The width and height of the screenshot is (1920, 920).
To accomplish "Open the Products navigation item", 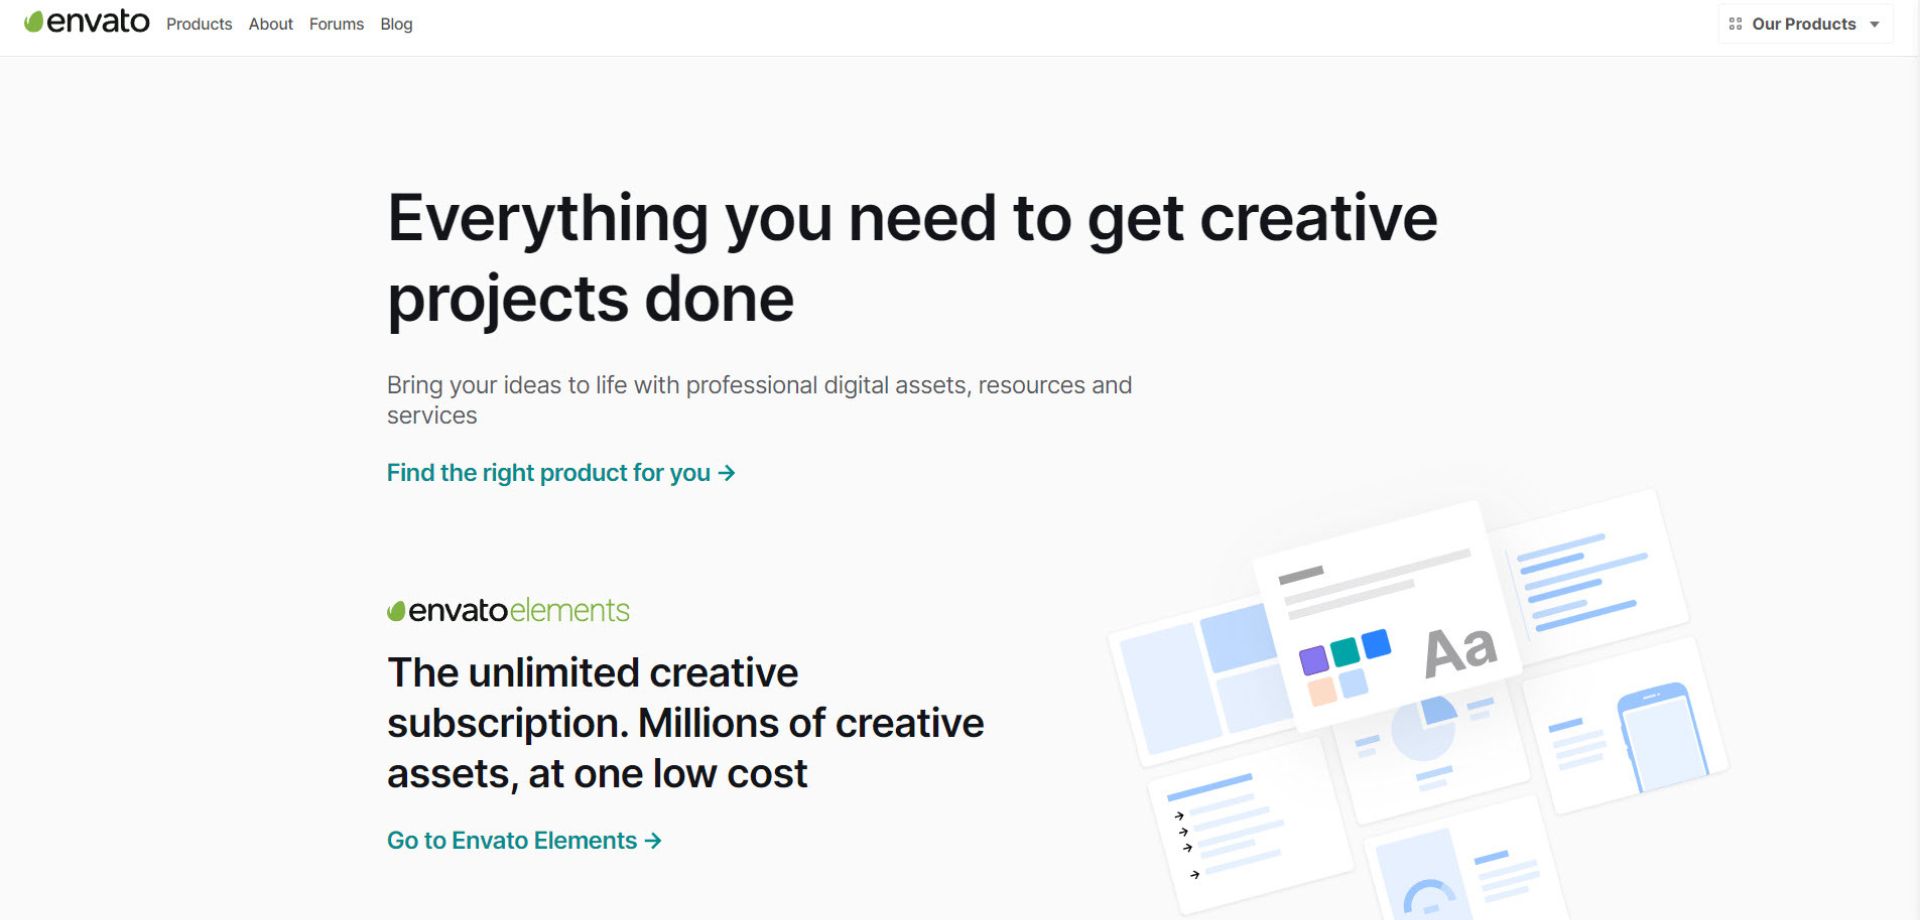I will [199, 24].
